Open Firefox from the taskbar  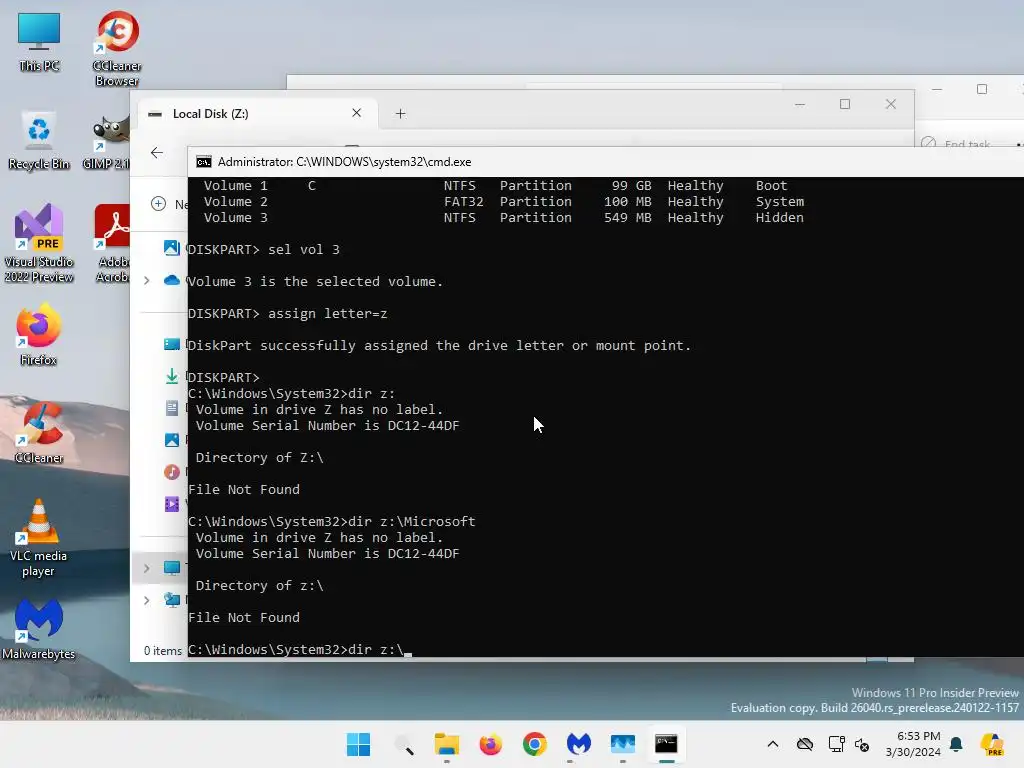tap(490, 744)
